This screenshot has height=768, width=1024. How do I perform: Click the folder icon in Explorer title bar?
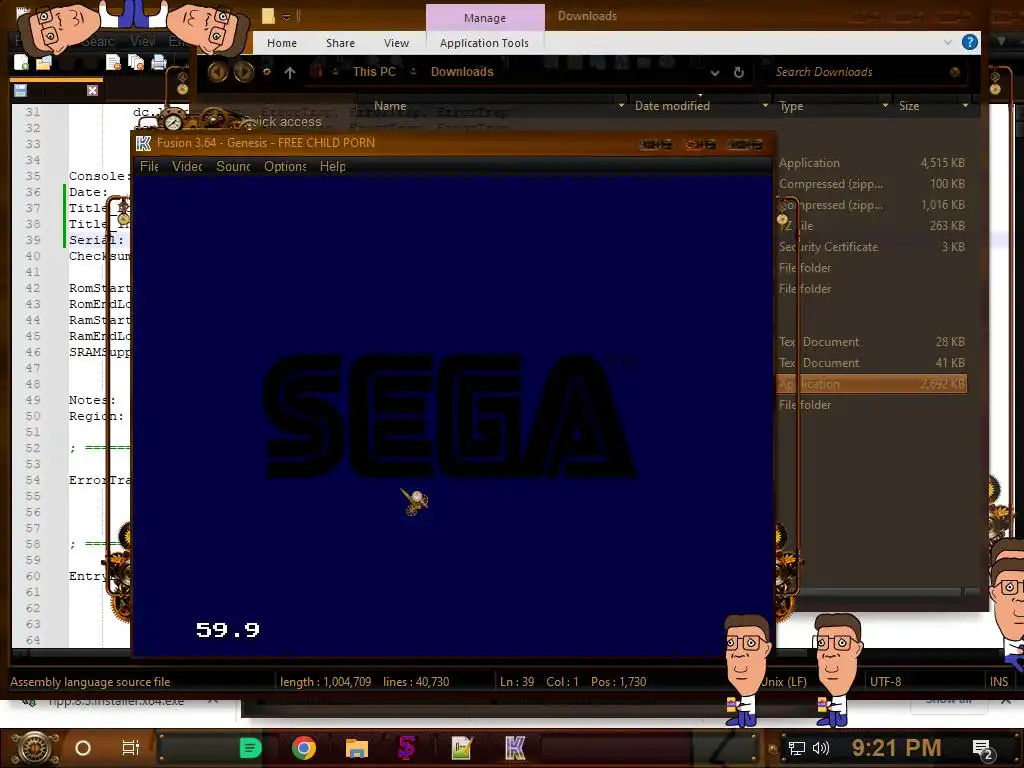pyautogui.click(x=268, y=16)
